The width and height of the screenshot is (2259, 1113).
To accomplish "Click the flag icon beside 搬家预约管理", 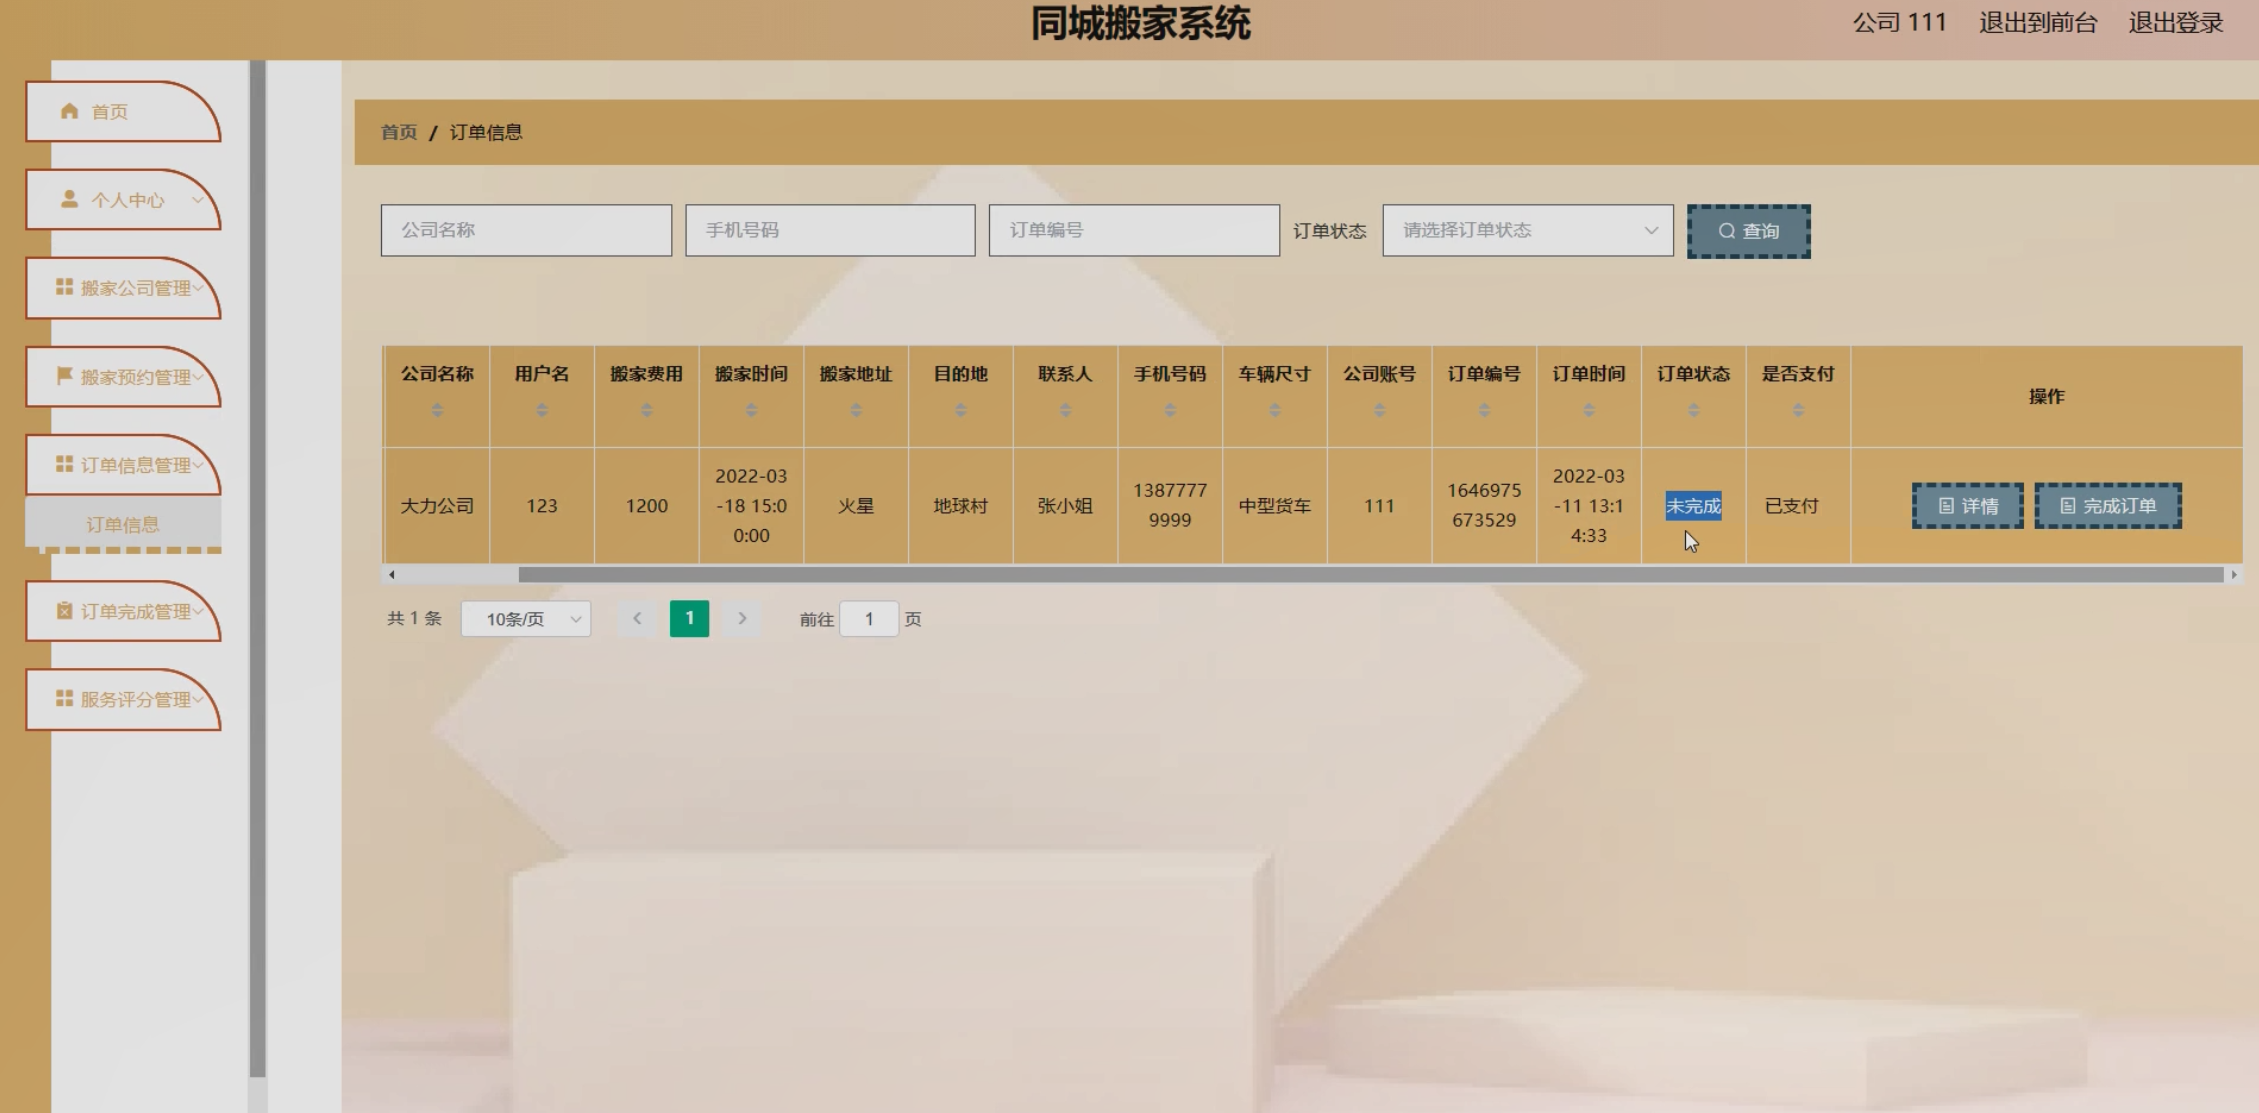I will point(64,376).
